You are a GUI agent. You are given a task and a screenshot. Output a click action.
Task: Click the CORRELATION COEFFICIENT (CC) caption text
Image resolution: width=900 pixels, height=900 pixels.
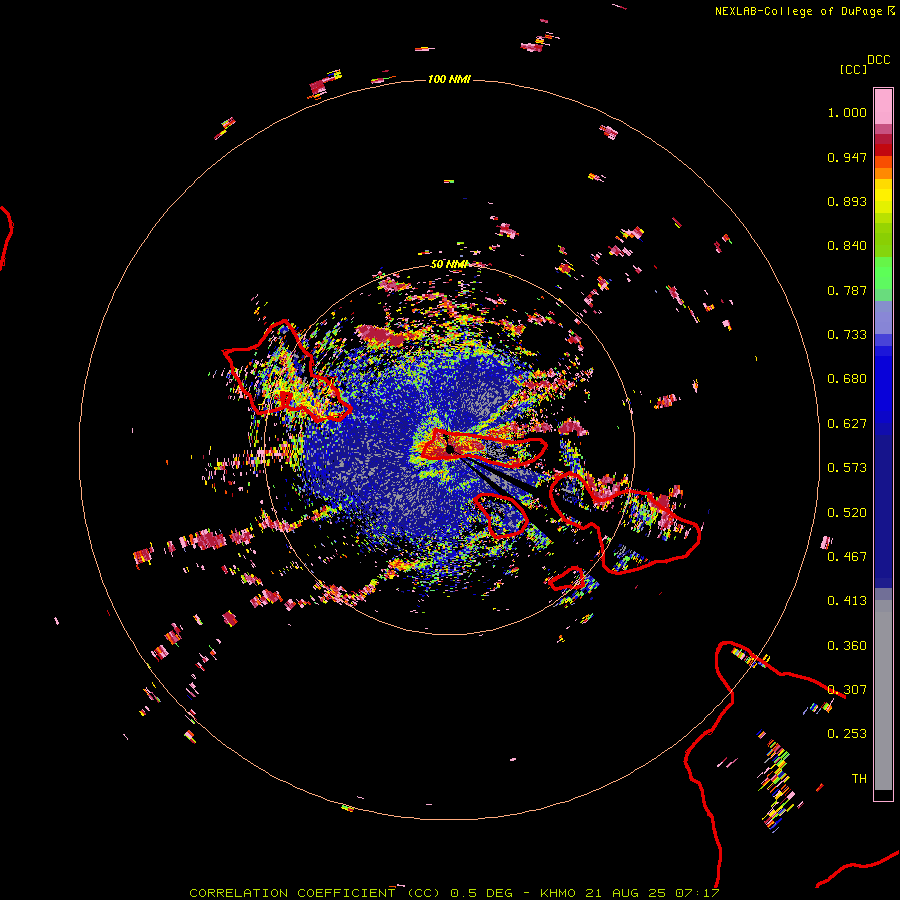(x=315, y=893)
